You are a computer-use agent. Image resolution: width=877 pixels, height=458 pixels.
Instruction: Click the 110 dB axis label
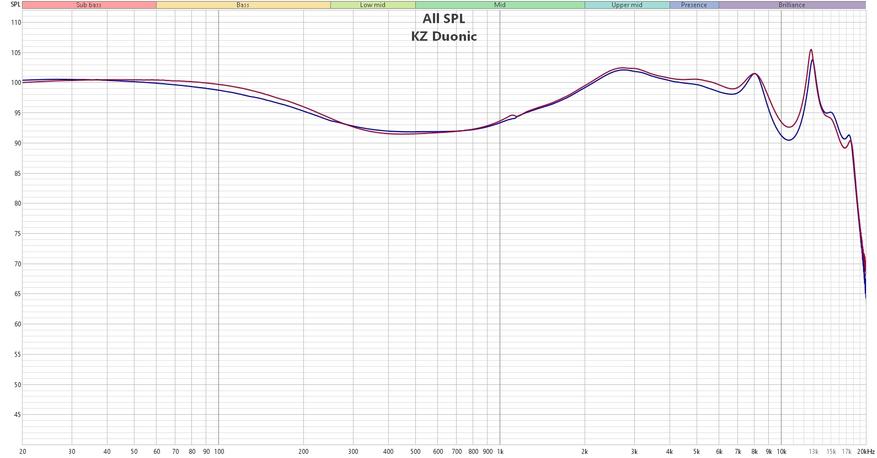16,23
